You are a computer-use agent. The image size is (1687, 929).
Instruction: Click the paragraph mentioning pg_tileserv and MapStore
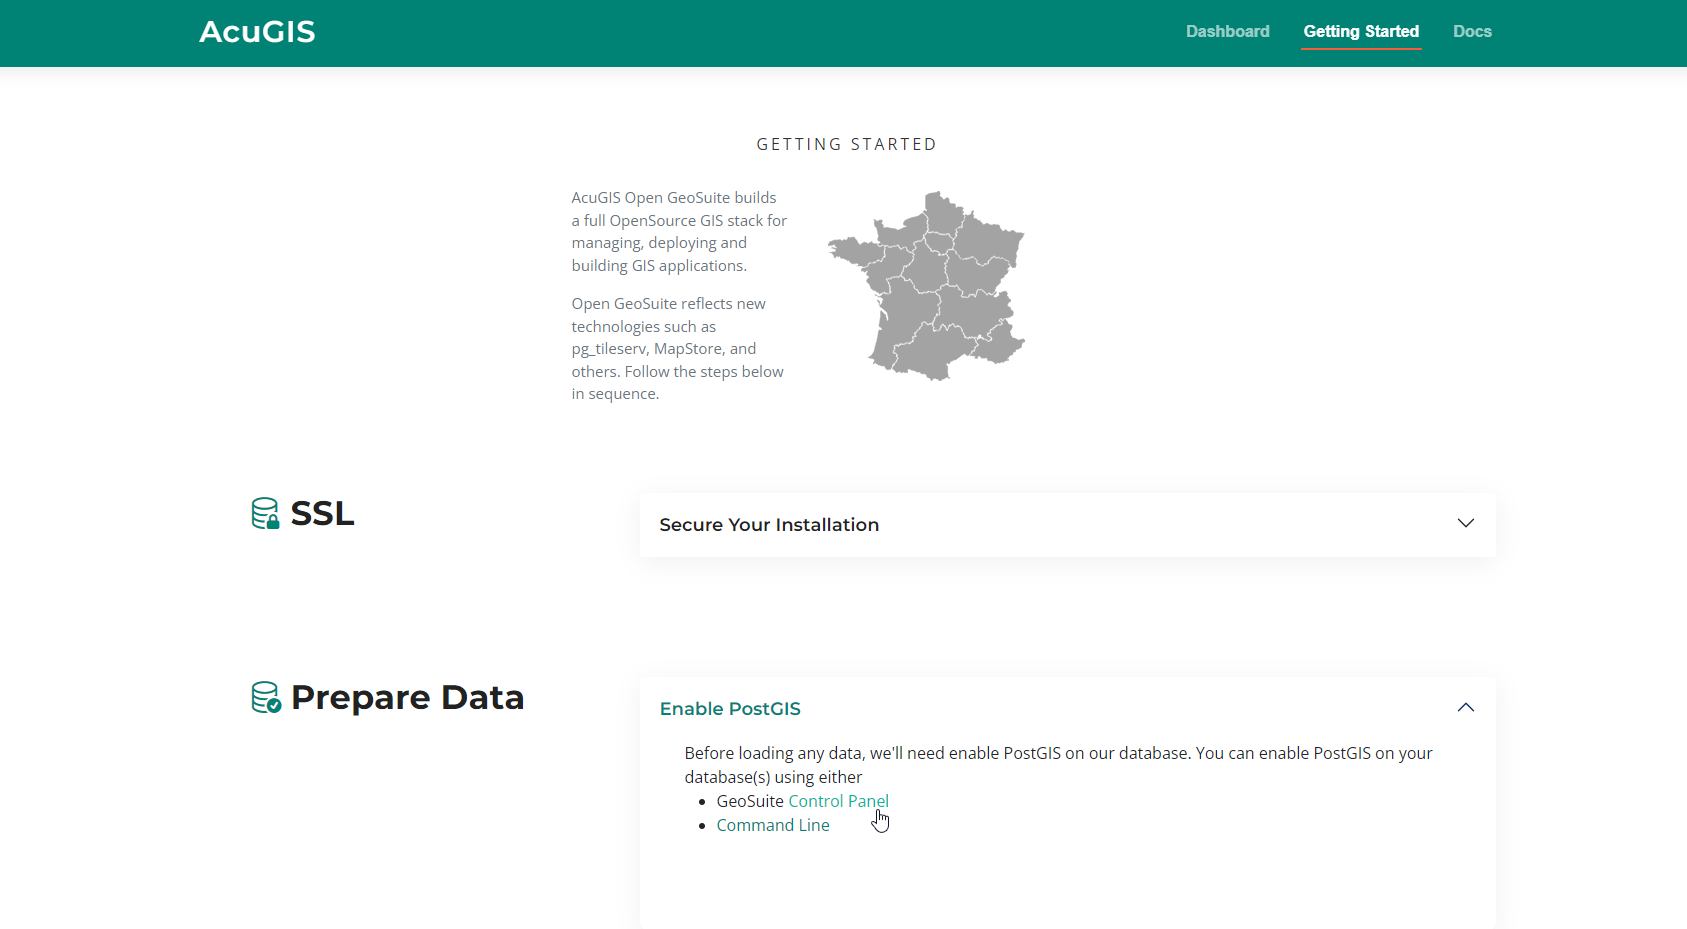click(677, 349)
